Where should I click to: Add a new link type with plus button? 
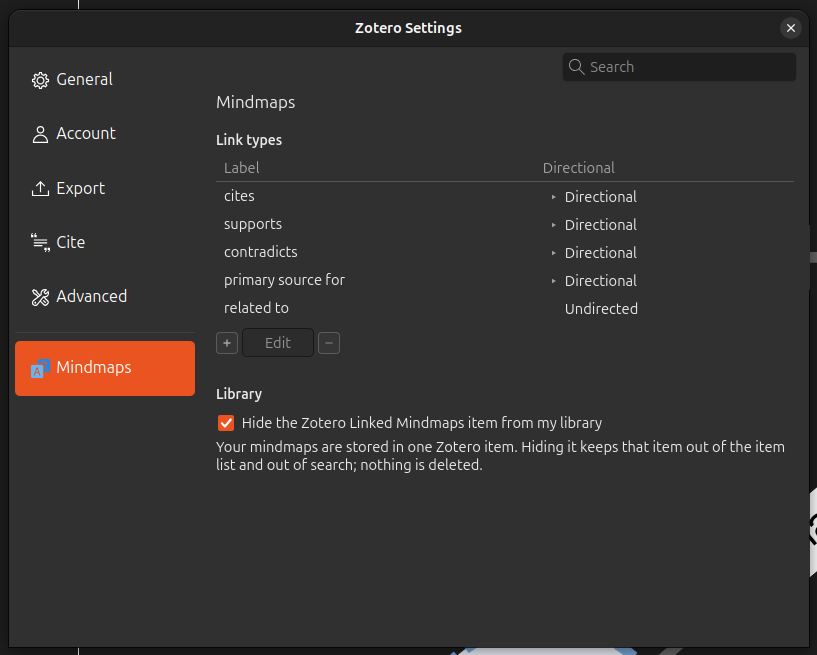(x=227, y=343)
